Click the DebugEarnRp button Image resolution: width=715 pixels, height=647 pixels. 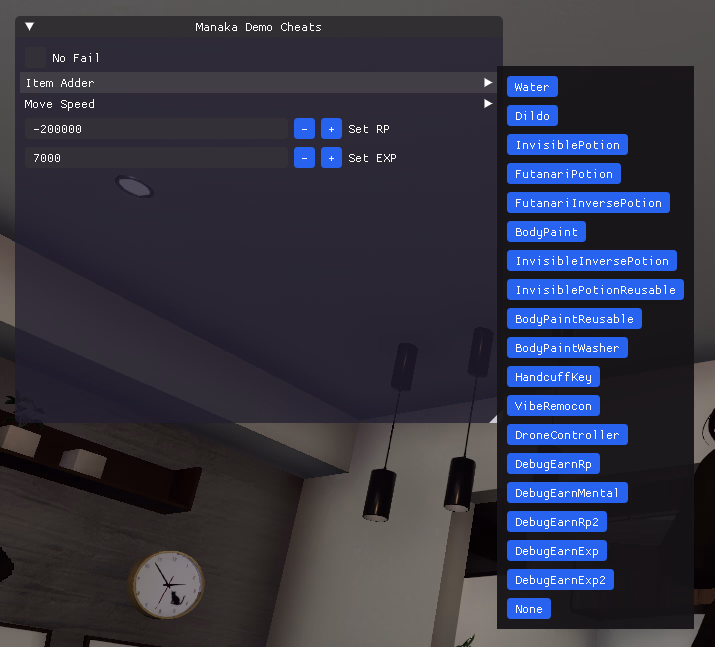click(553, 463)
